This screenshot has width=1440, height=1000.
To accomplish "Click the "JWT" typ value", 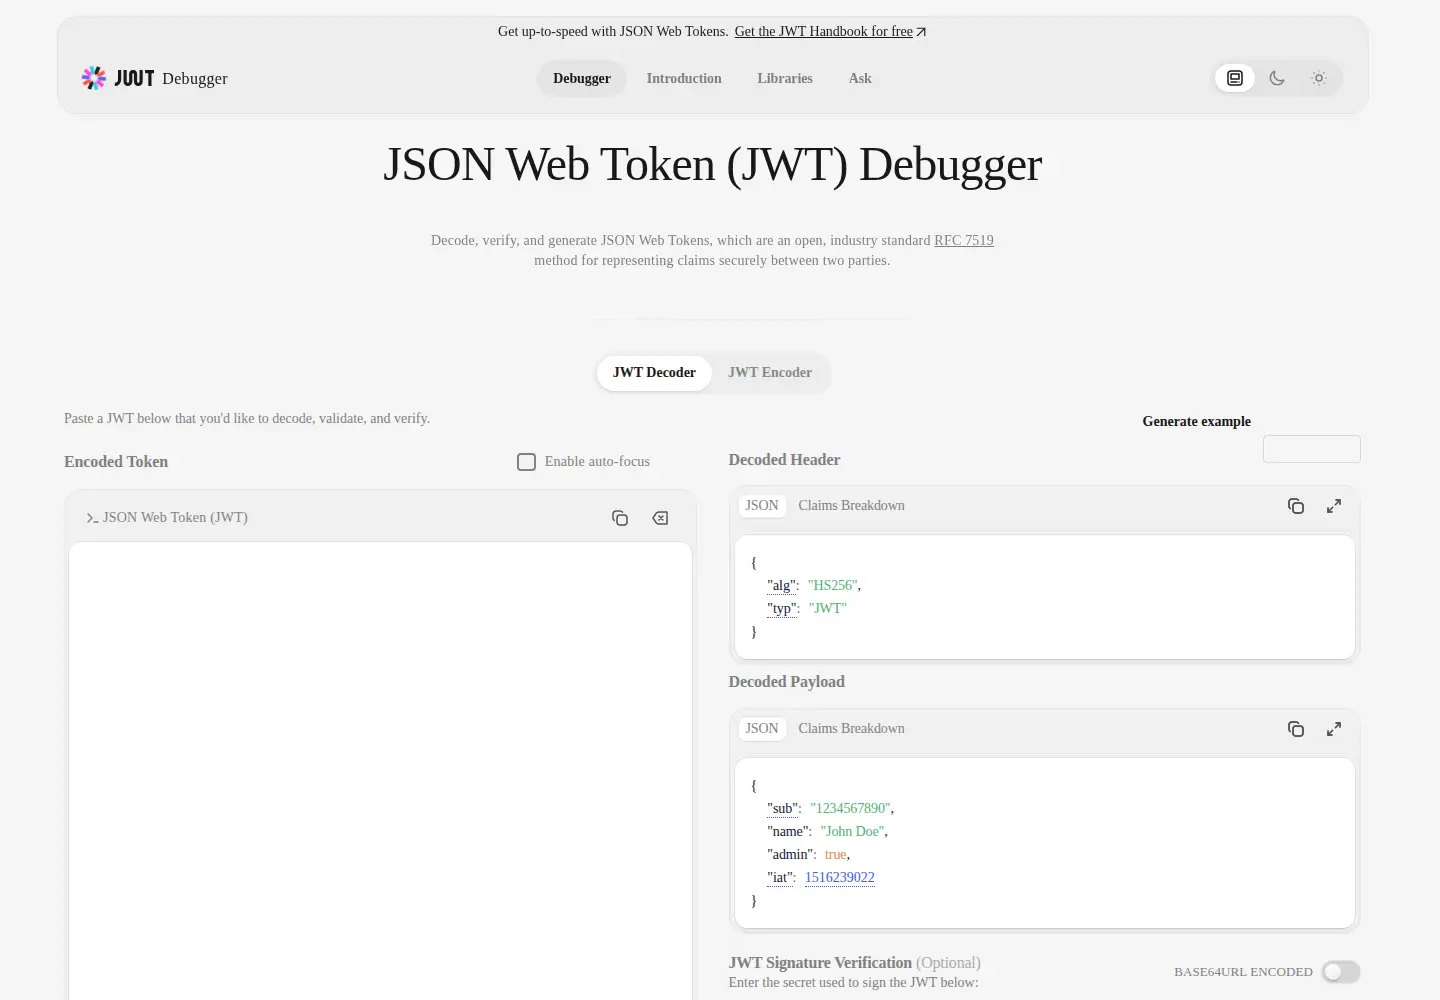I will [x=828, y=609].
